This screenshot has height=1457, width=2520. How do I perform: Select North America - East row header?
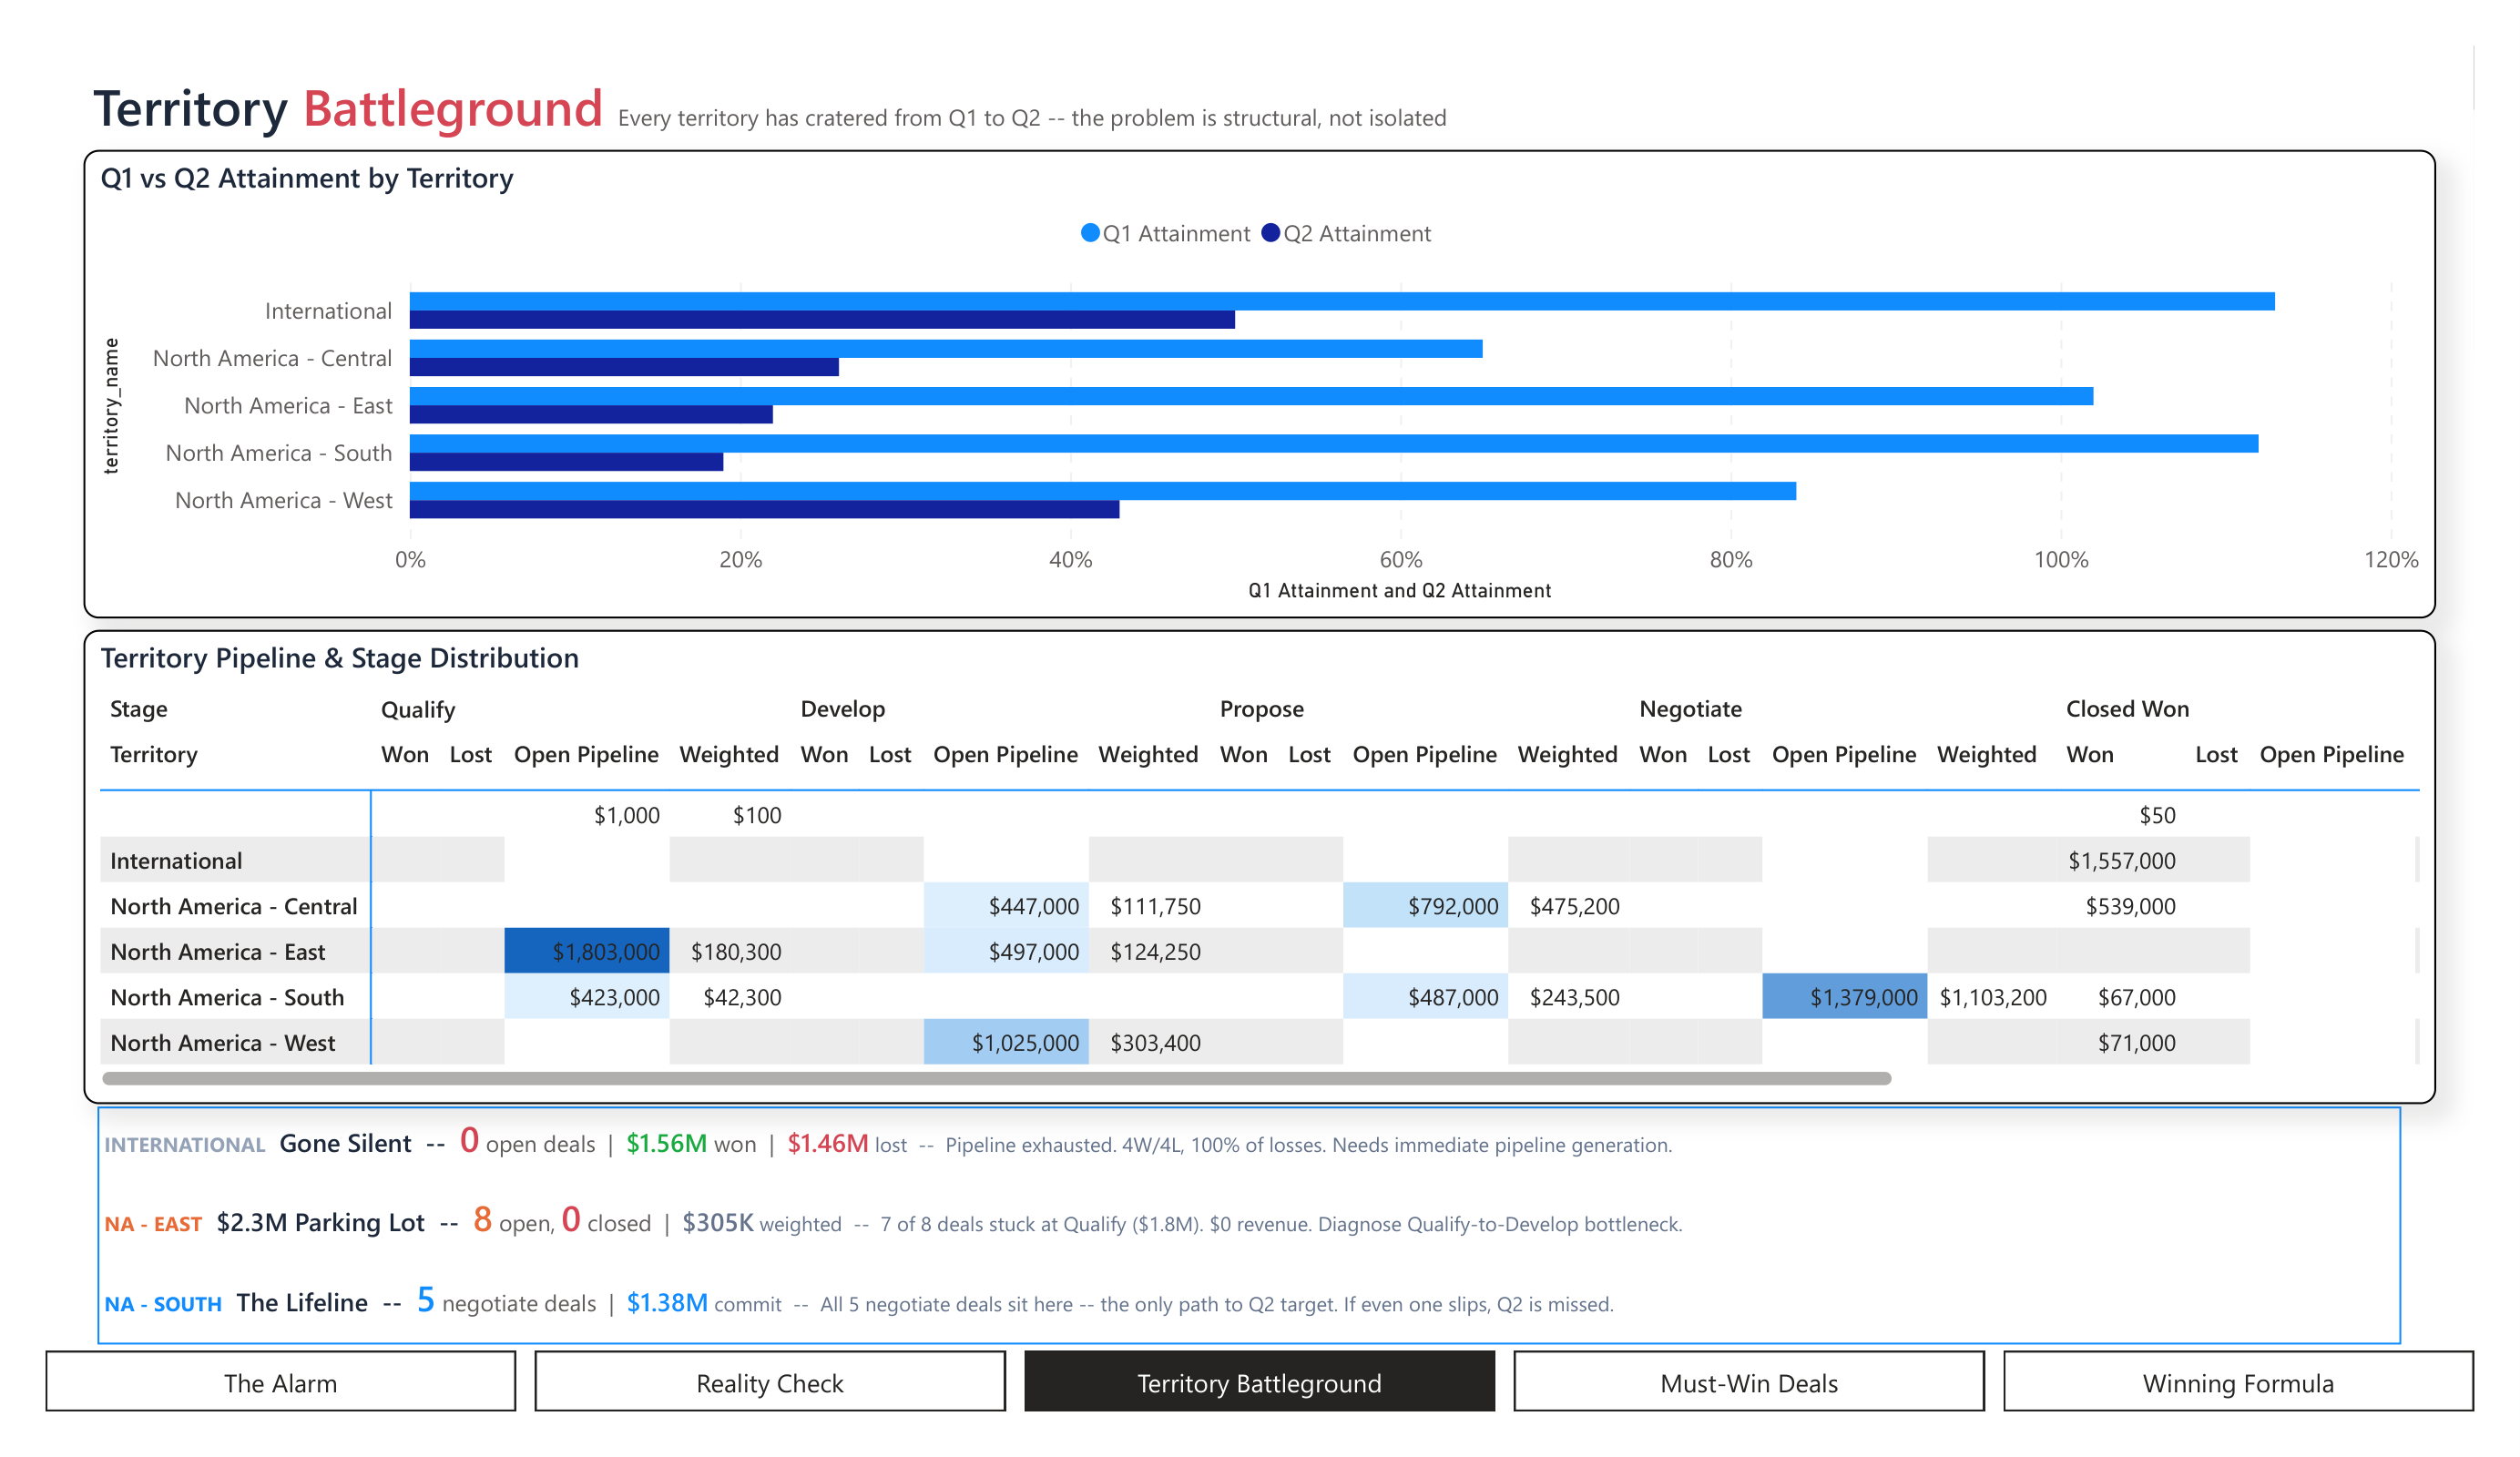218,951
